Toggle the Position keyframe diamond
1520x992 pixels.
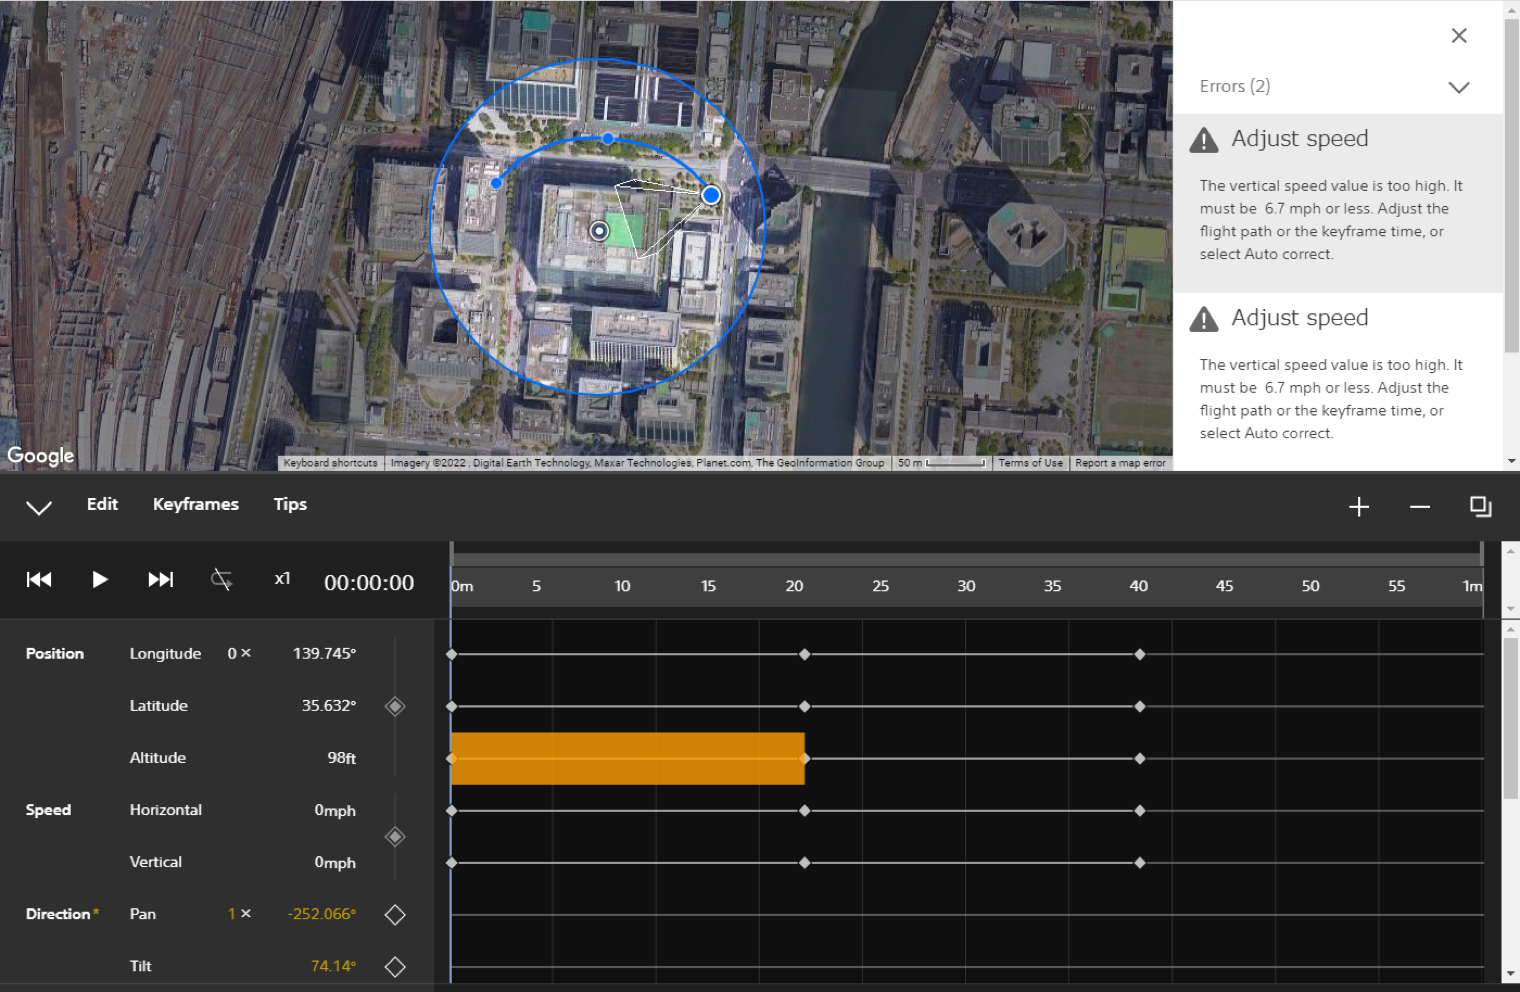pyautogui.click(x=395, y=706)
